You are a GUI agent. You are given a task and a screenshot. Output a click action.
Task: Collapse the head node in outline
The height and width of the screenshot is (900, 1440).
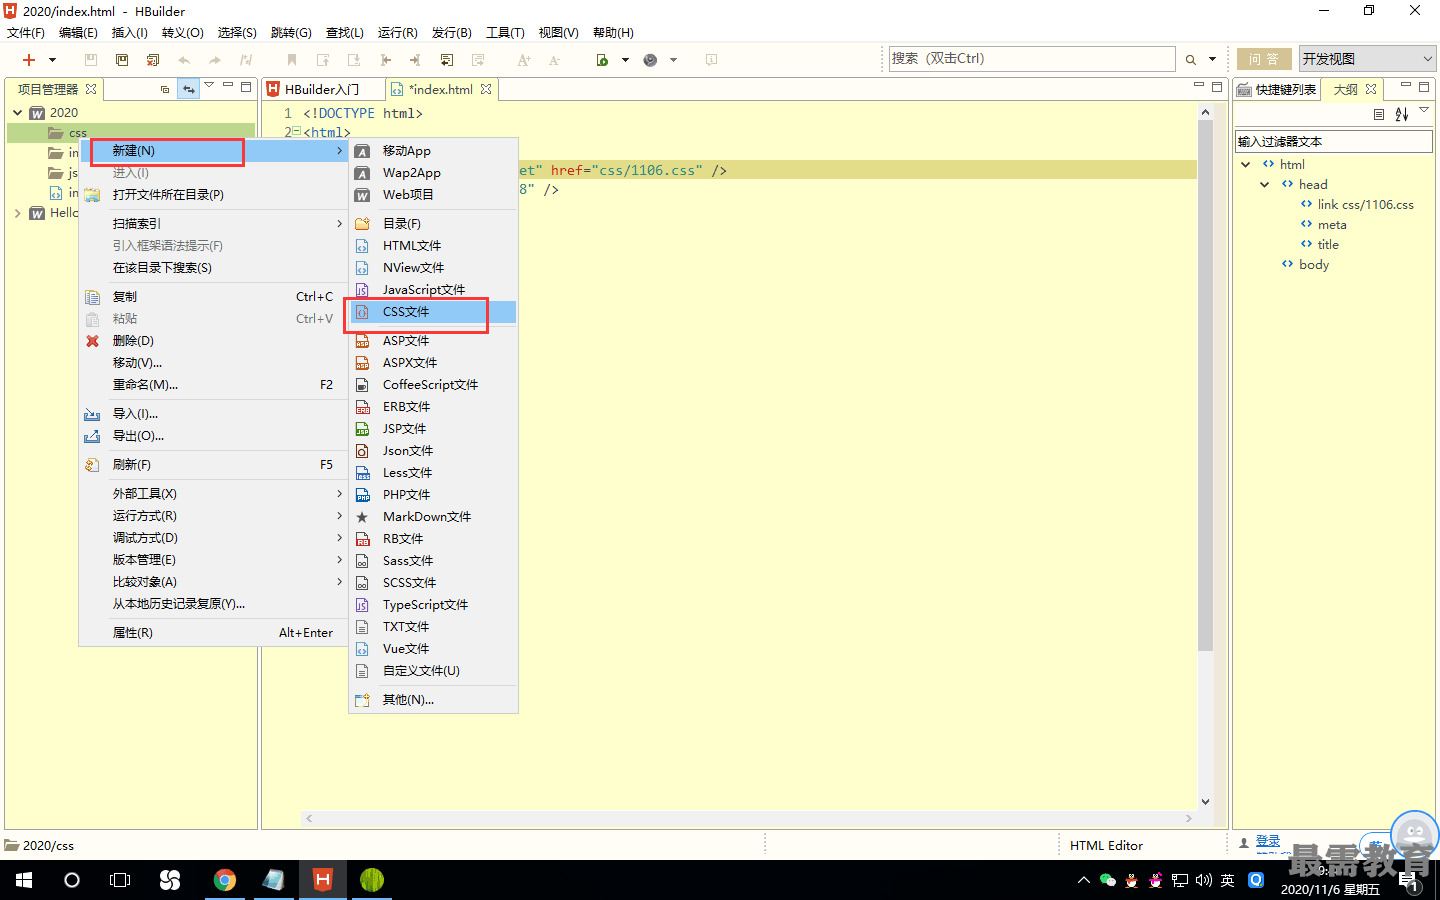coord(1264,184)
